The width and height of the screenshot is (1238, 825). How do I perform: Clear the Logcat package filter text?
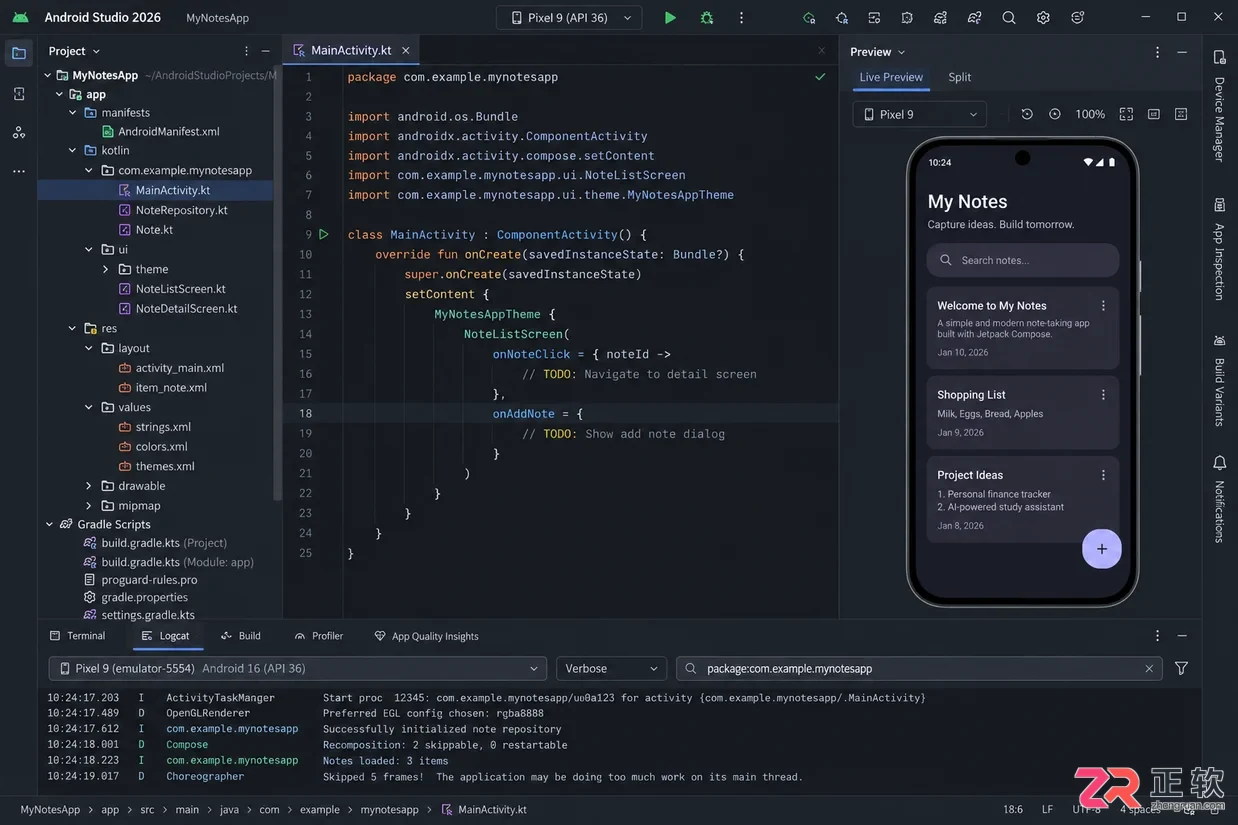point(1149,669)
